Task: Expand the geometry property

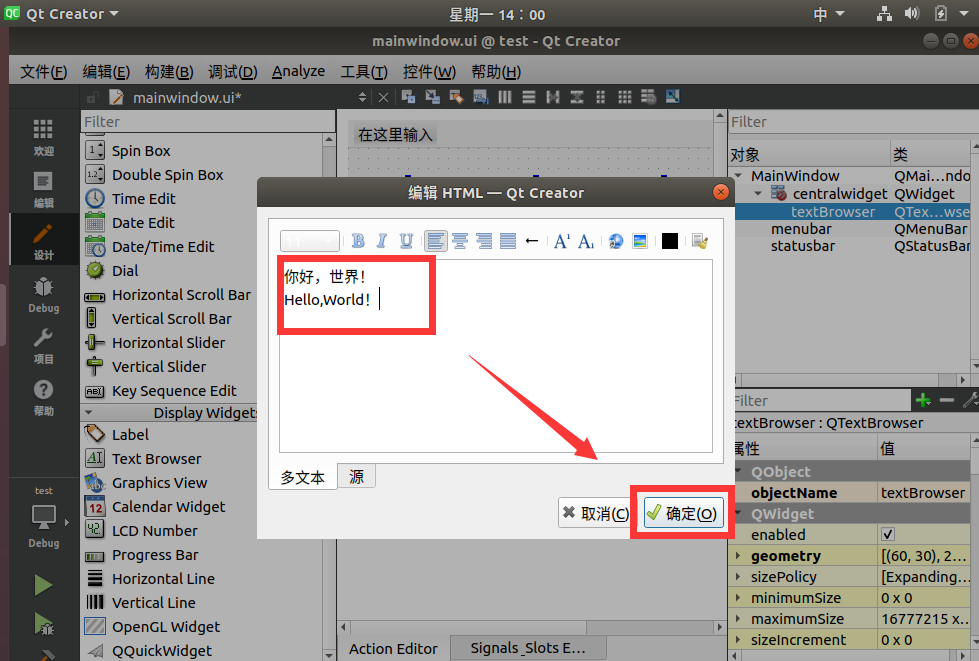Action: pos(739,556)
